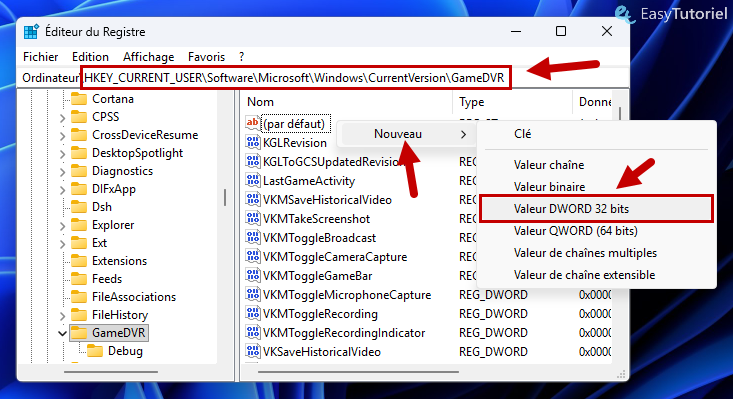733x399 pixels.
Task: Click the DWORD icon of VKMToggleGameBar
Action: (x=252, y=276)
